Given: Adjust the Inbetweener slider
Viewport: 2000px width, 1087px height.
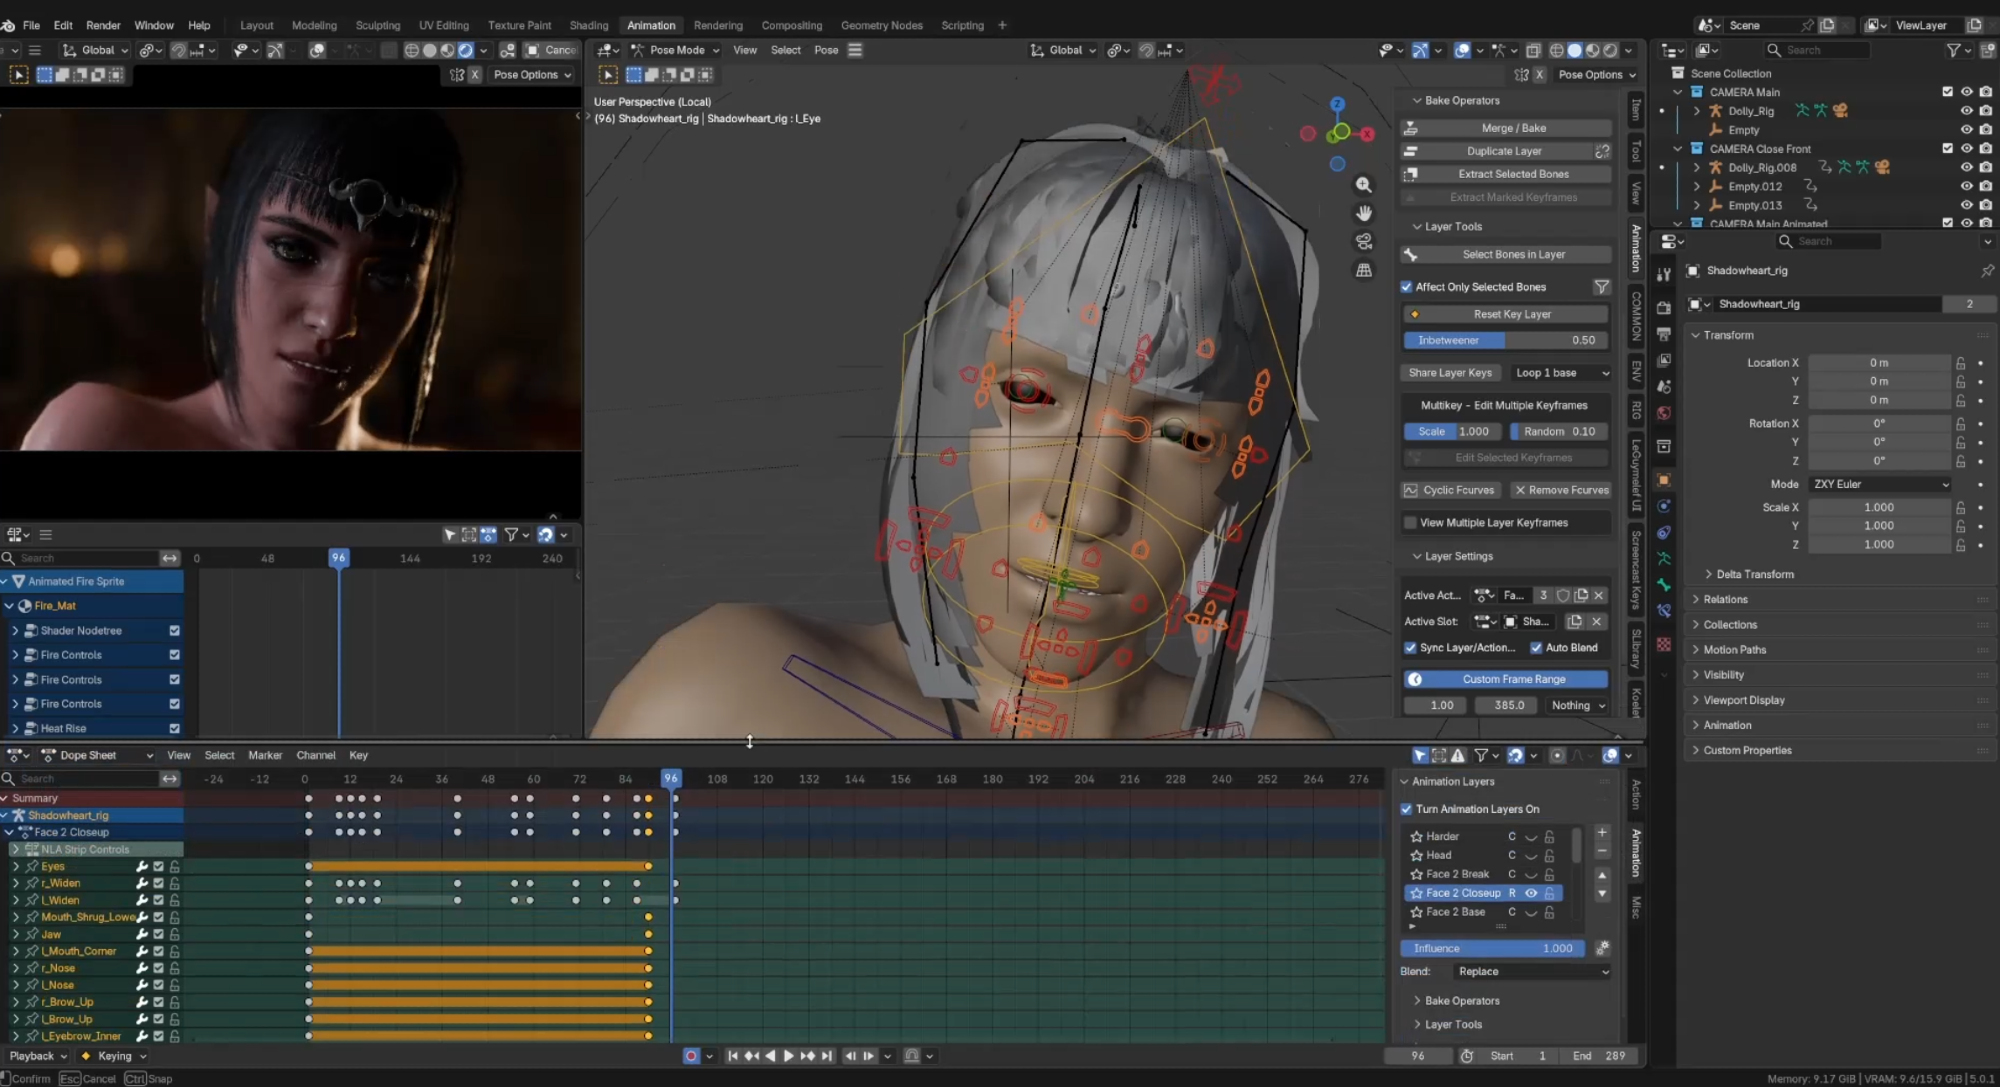Looking at the screenshot, I should tap(1505, 340).
